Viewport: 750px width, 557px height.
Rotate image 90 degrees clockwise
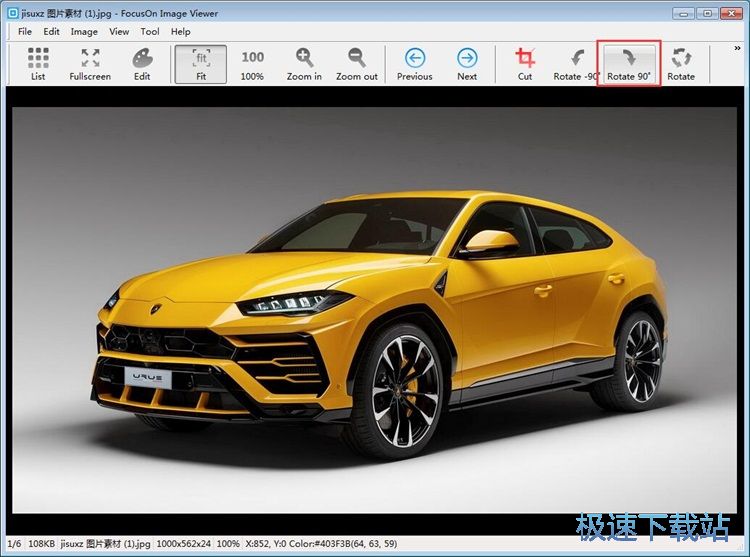[629, 64]
